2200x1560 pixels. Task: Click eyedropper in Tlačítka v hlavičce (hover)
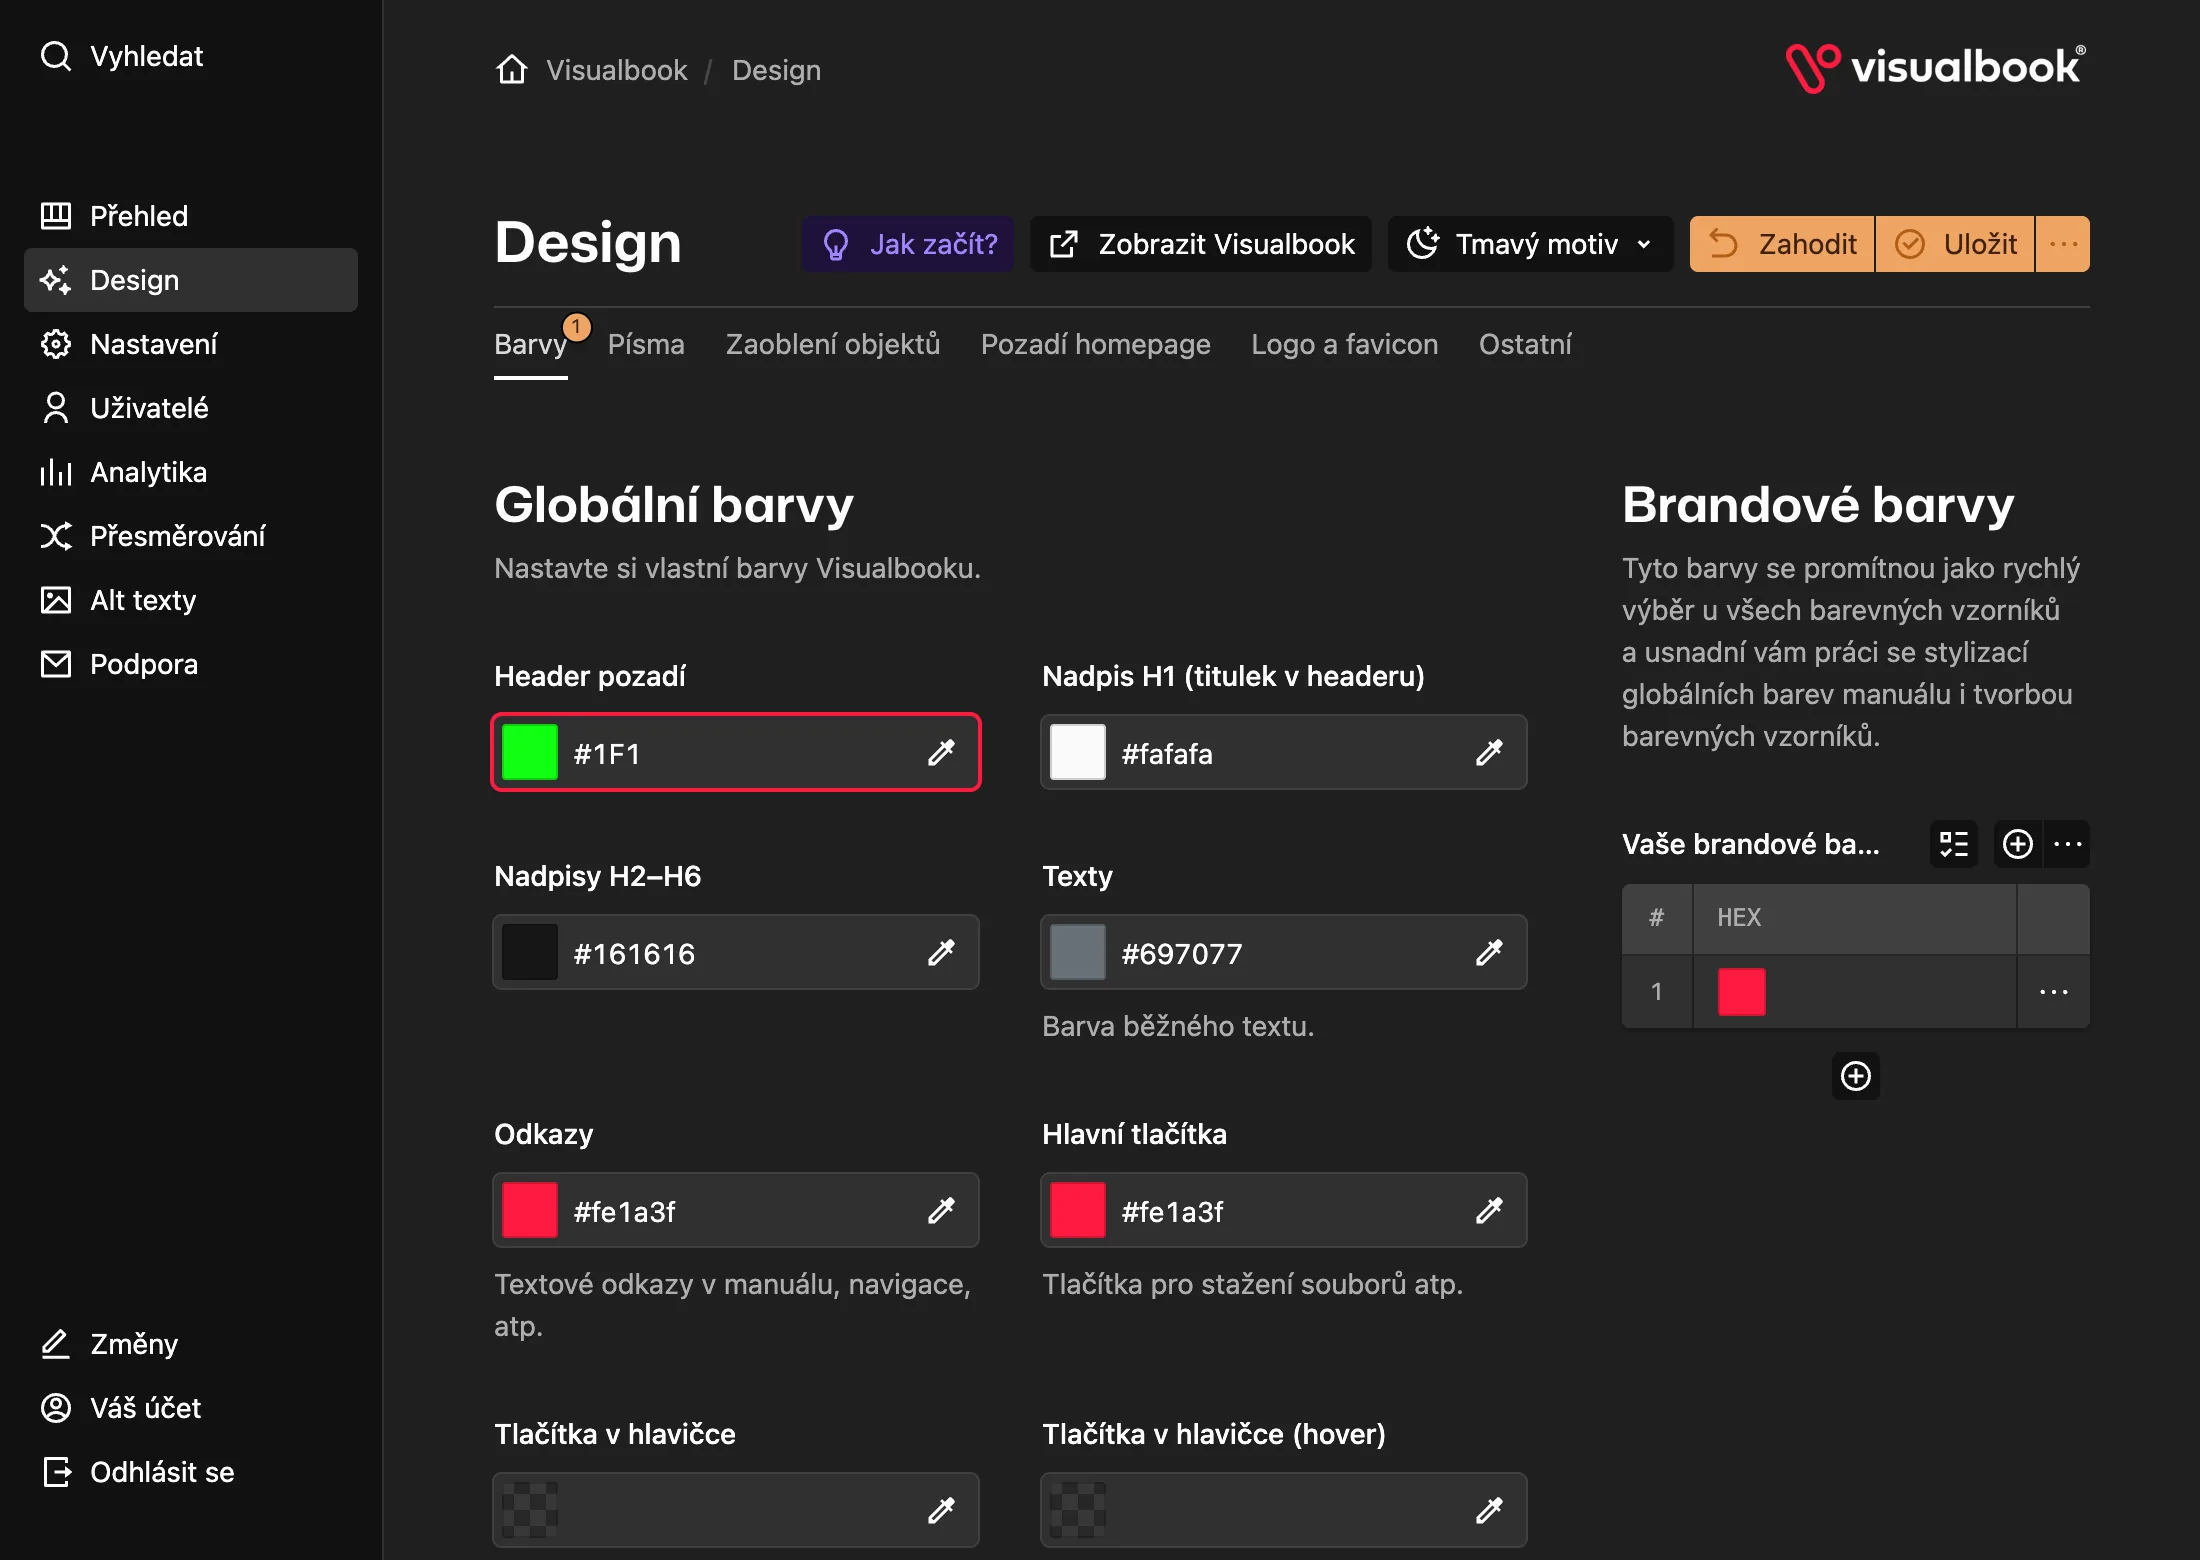point(1489,1510)
